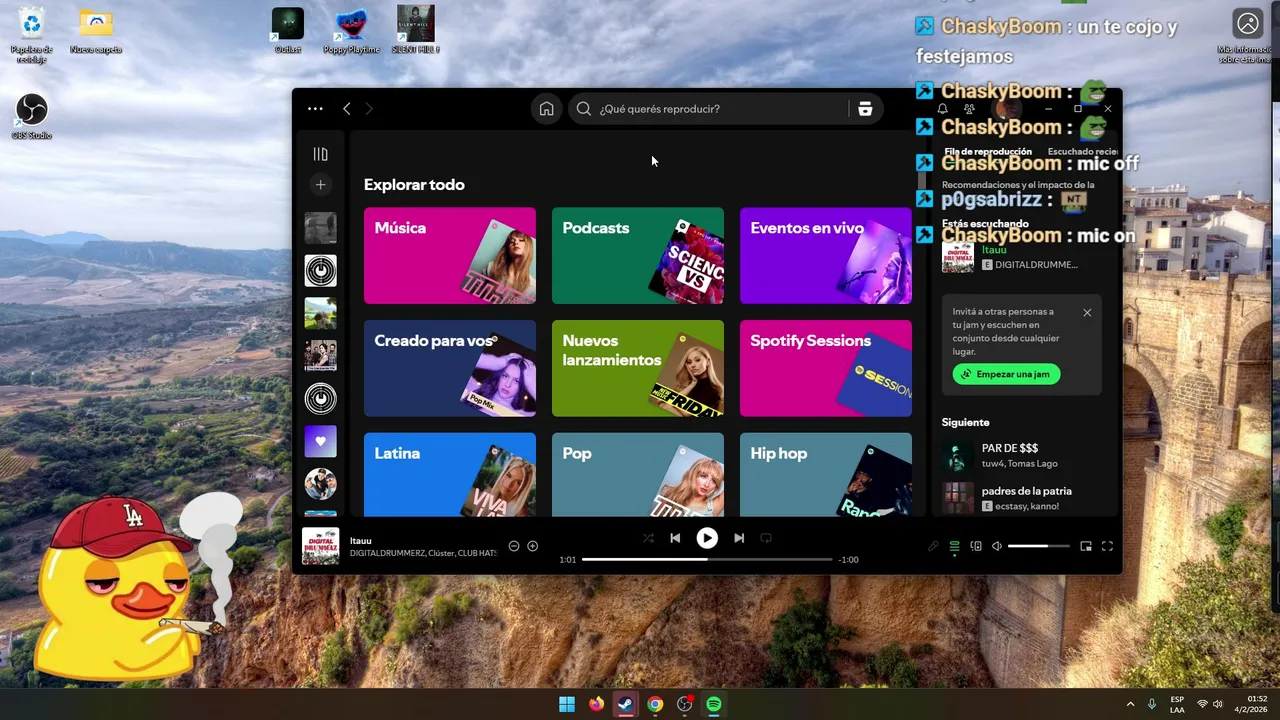Skip to previous track
Viewport: 1280px width, 720px height.
pos(675,538)
